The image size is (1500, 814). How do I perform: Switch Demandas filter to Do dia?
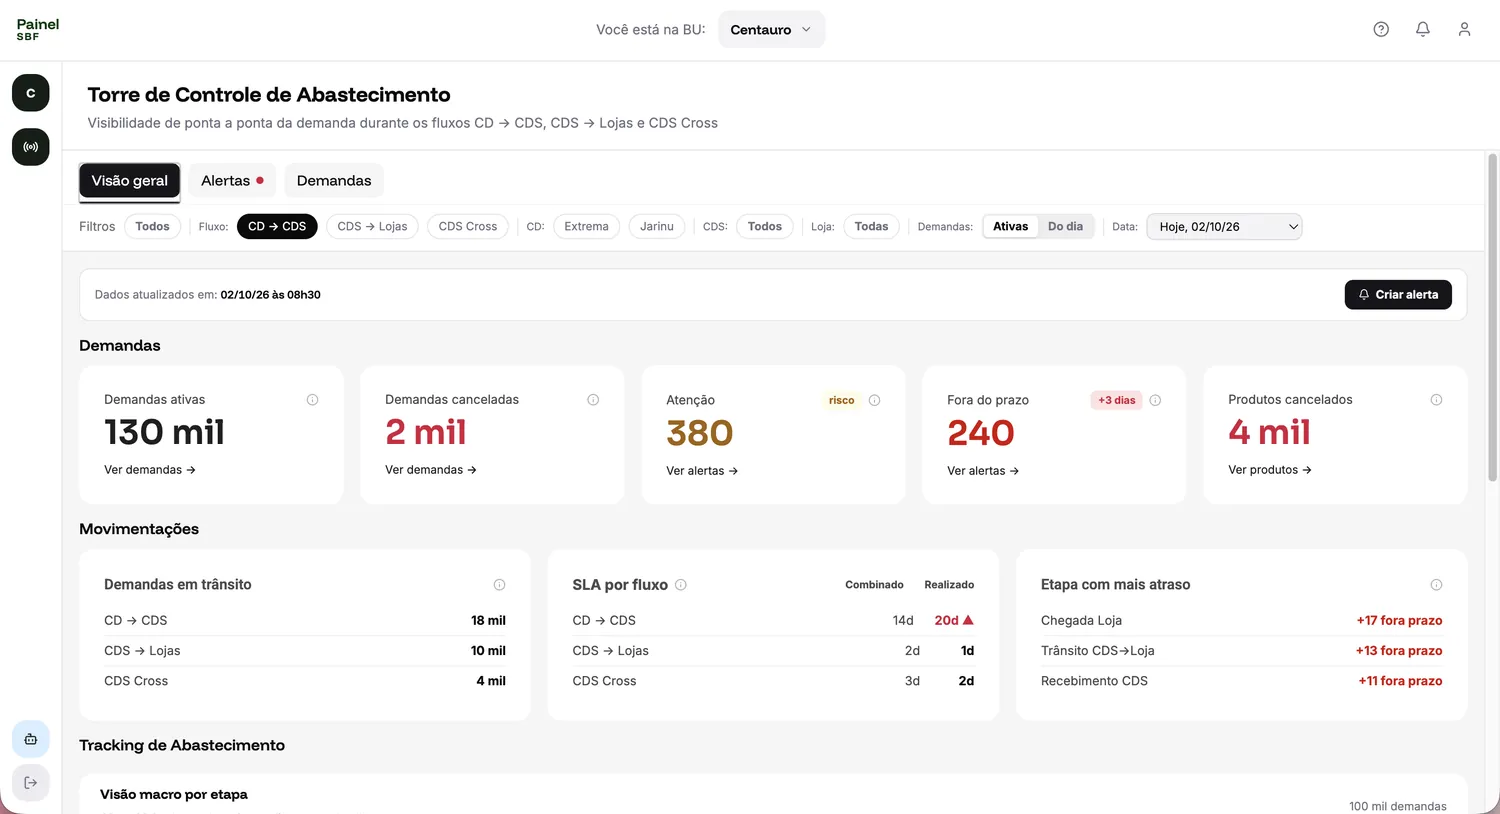[1065, 227]
